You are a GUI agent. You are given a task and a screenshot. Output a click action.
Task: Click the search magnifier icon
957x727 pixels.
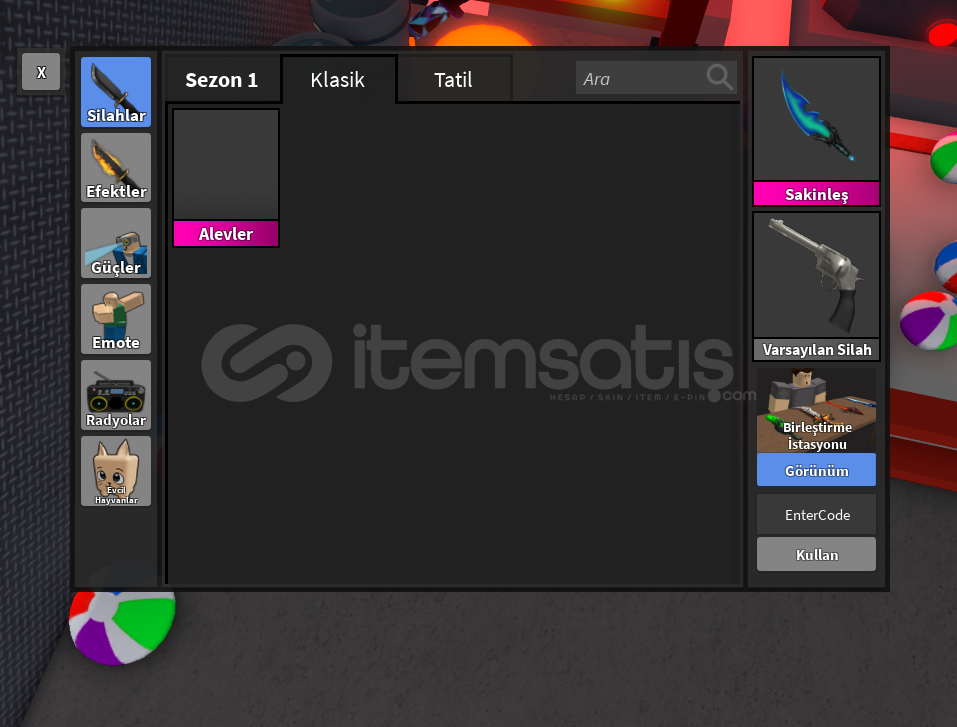tap(720, 78)
